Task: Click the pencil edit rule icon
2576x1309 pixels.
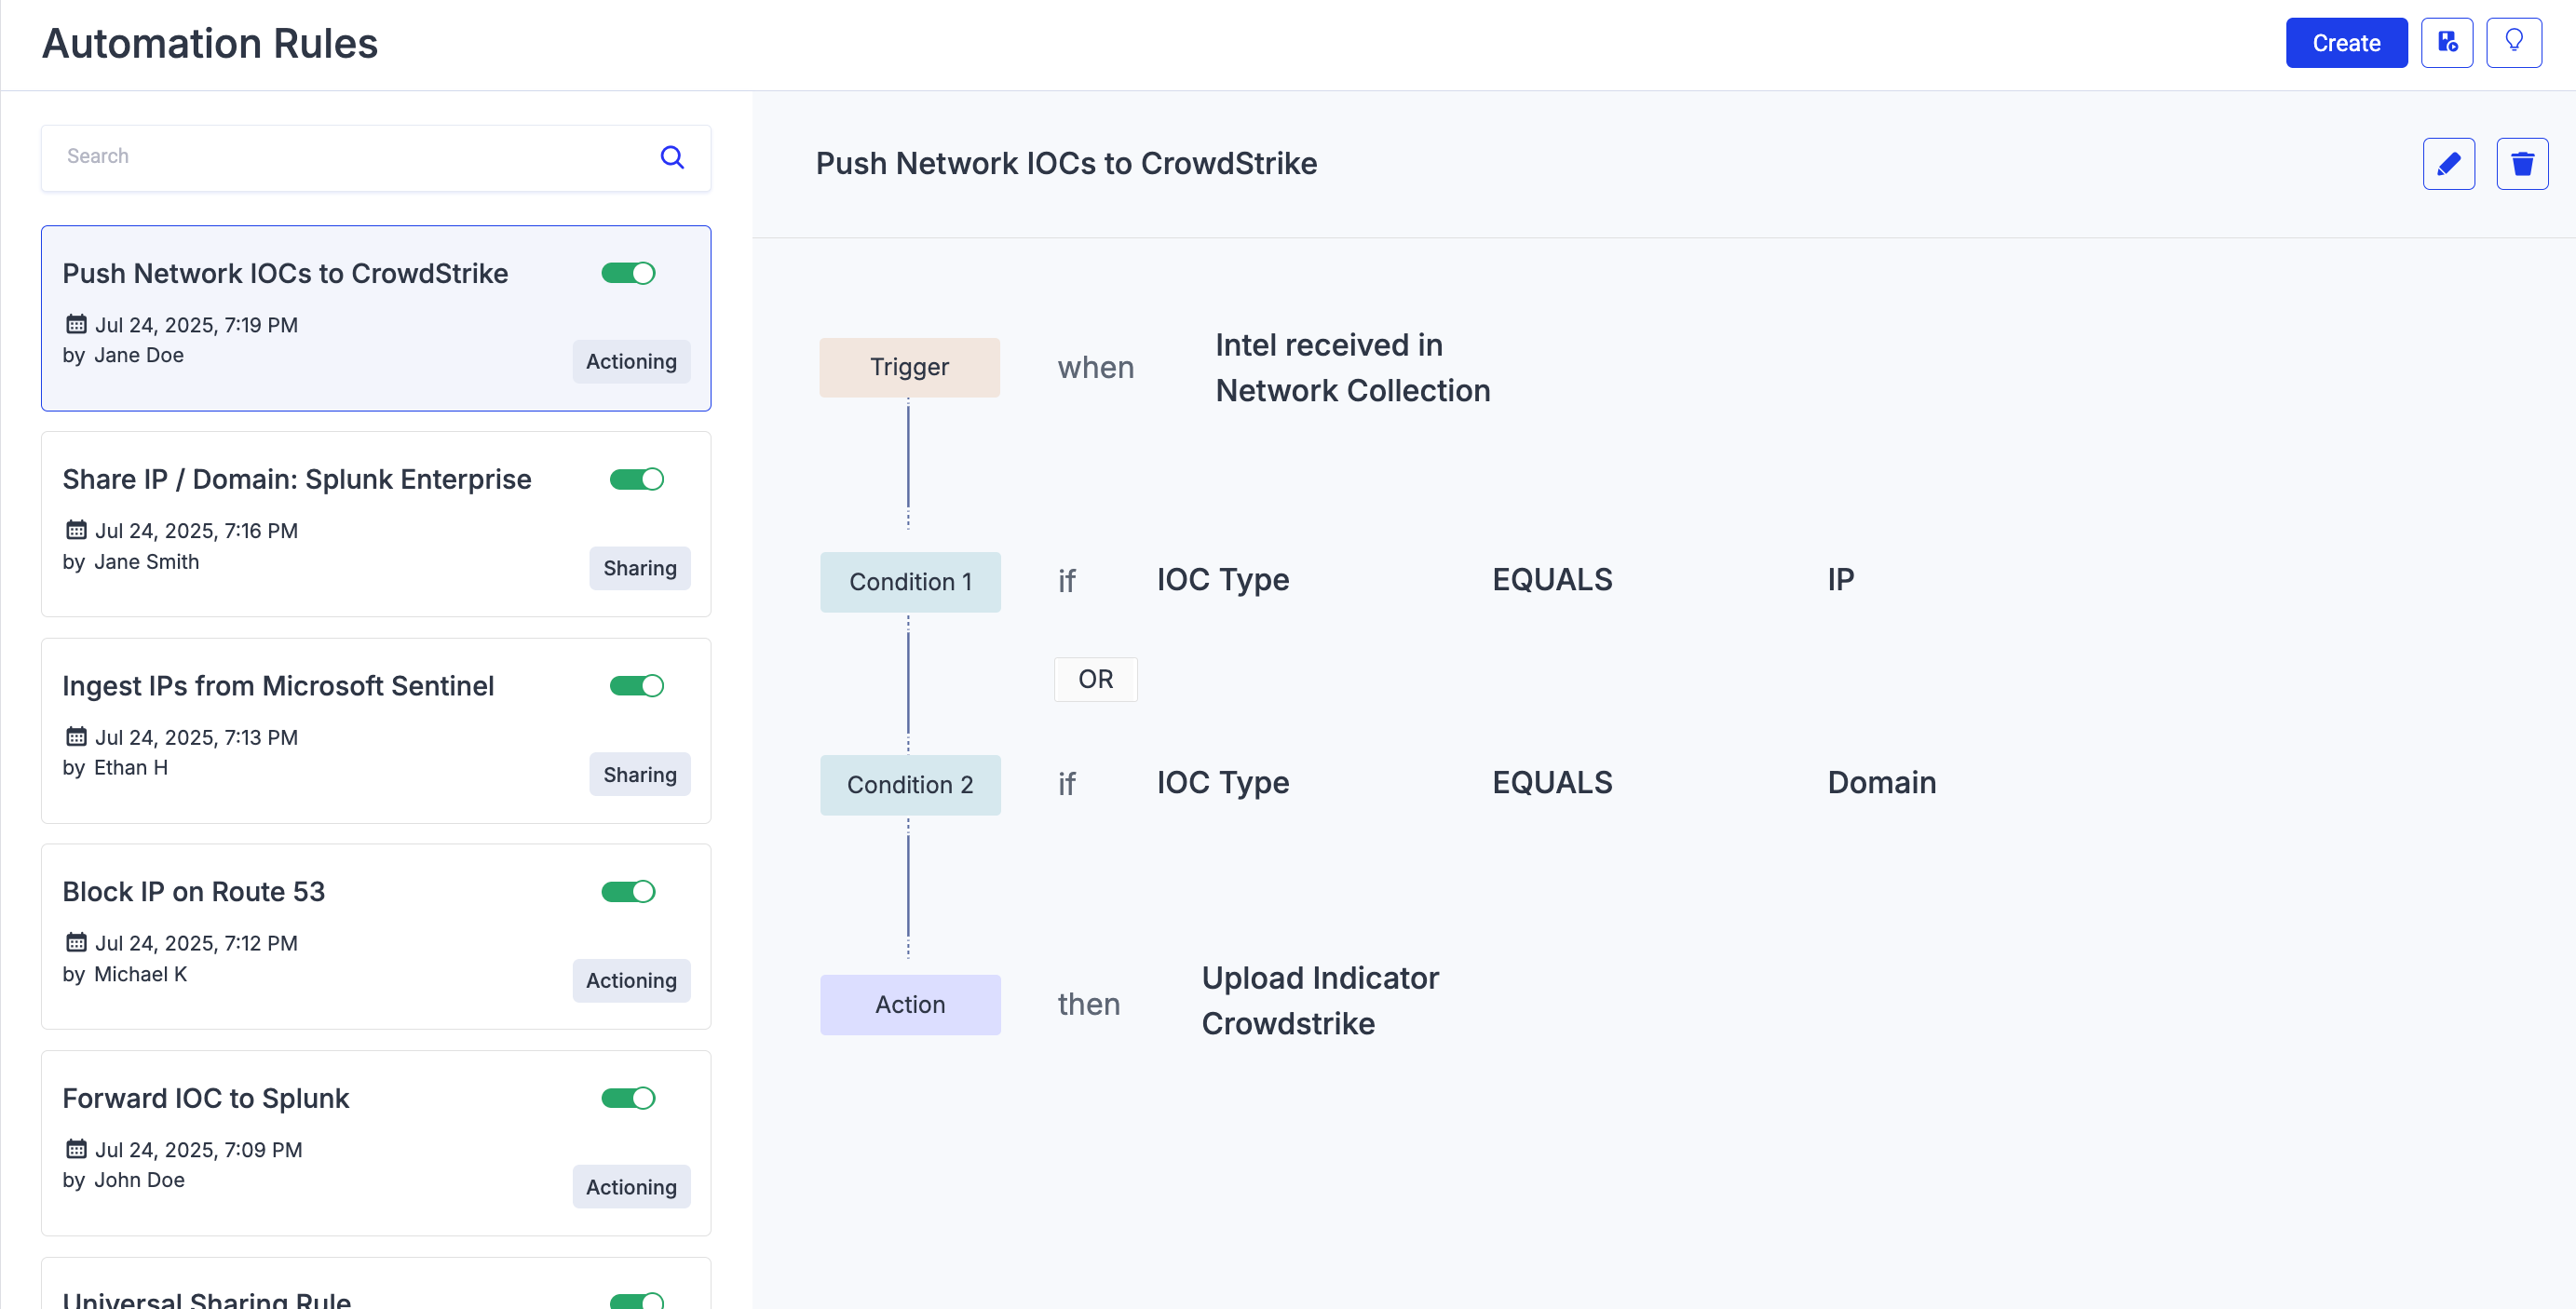Action: [2448, 164]
